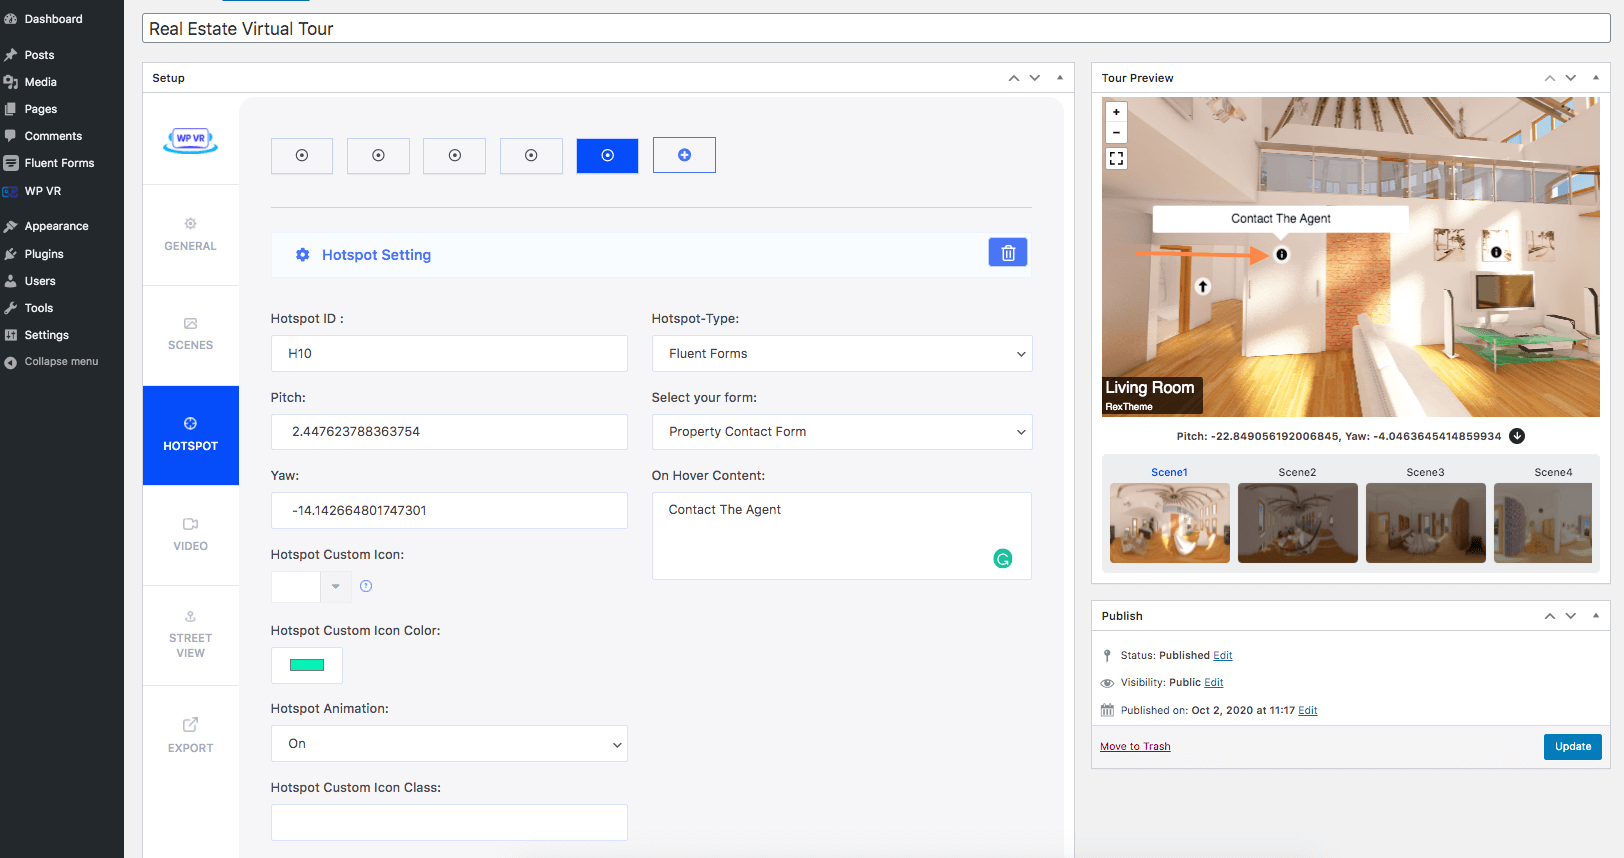
Task: Select the Scene2 thumbnail
Action: pos(1297,522)
